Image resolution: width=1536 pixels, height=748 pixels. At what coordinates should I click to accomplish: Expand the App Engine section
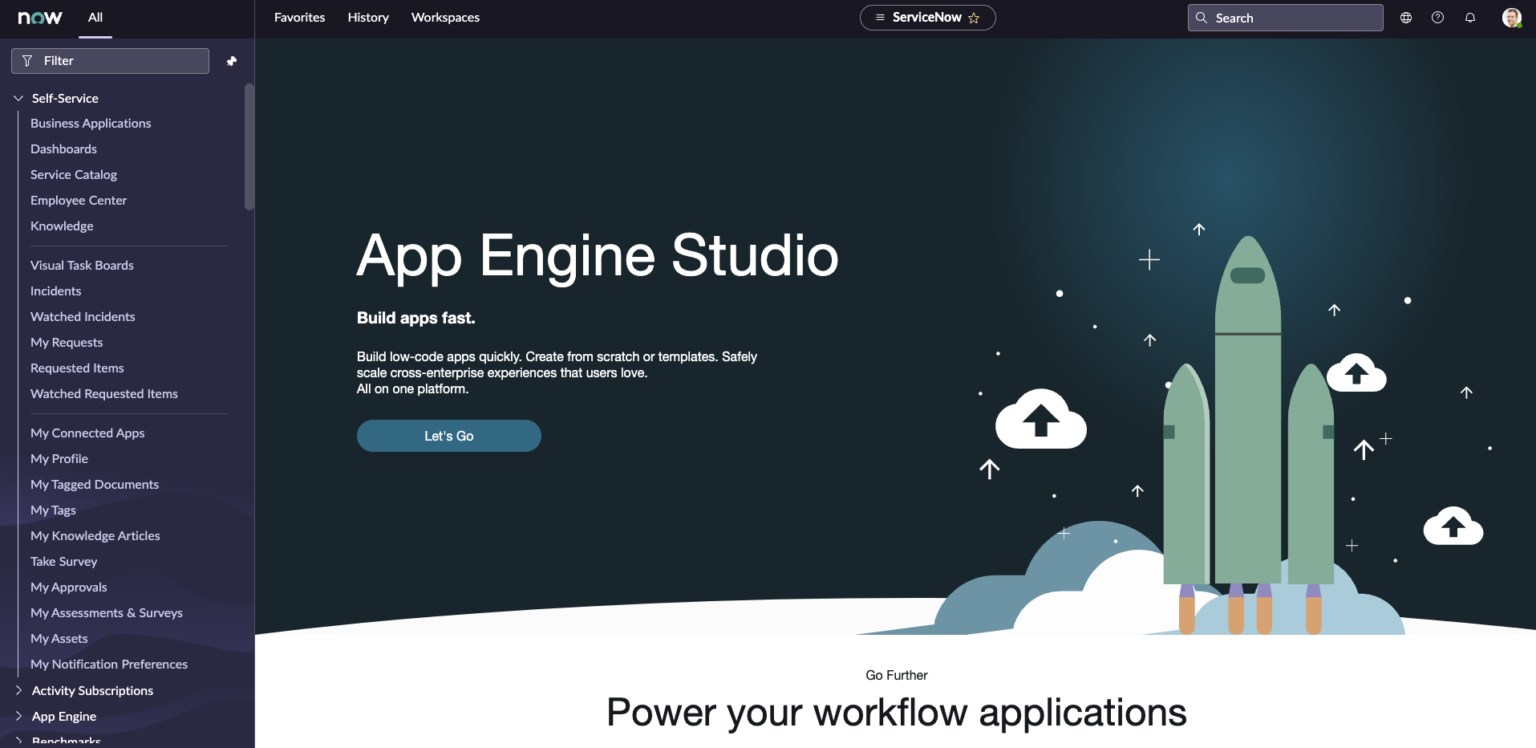(19, 716)
